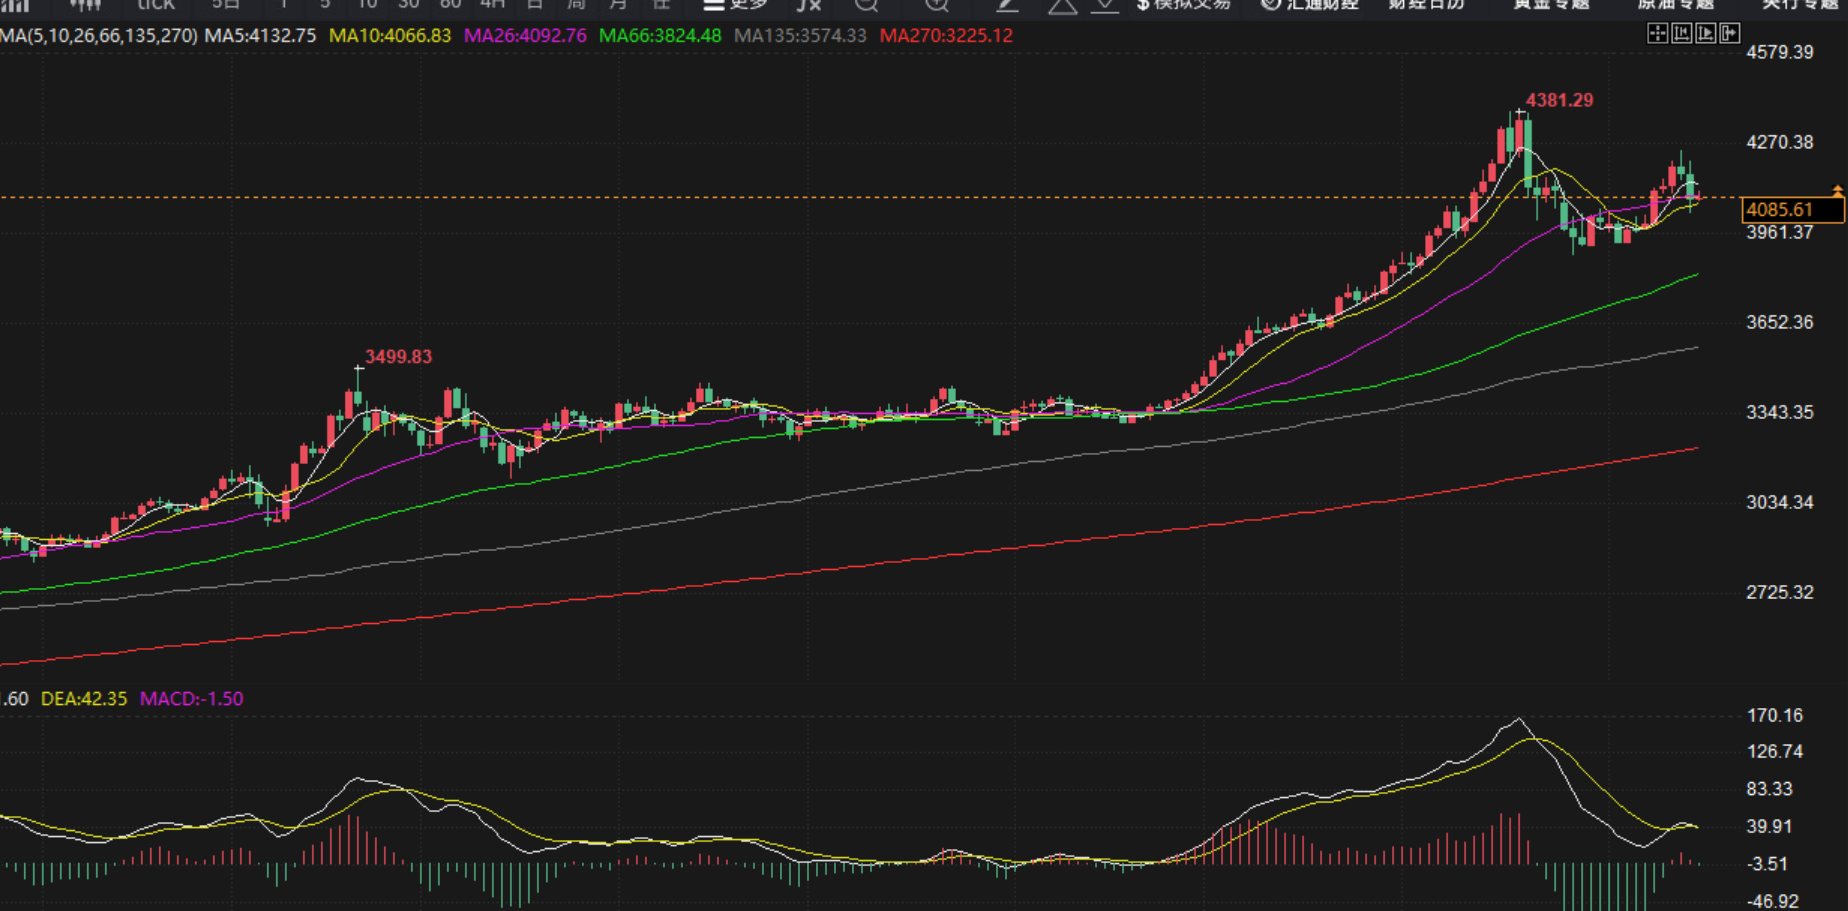Viewport: 1848px width, 911px height.
Task: Click the pencil drawing tool icon
Action: click(1007, 5)
